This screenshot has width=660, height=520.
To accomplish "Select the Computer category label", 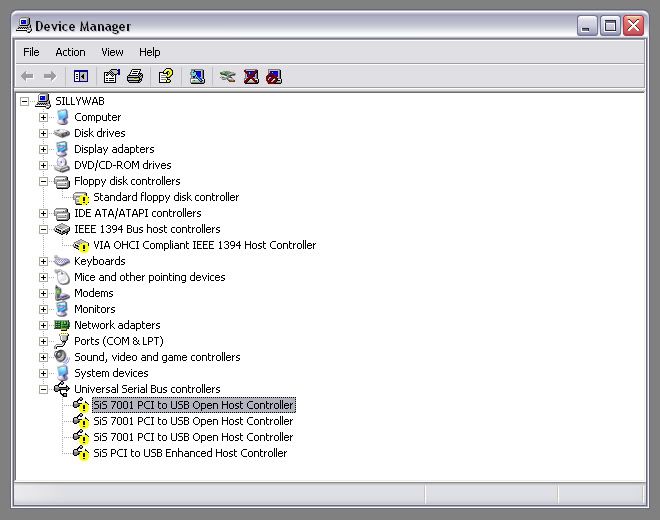I will pyautogui.click(x=98, y=117).
